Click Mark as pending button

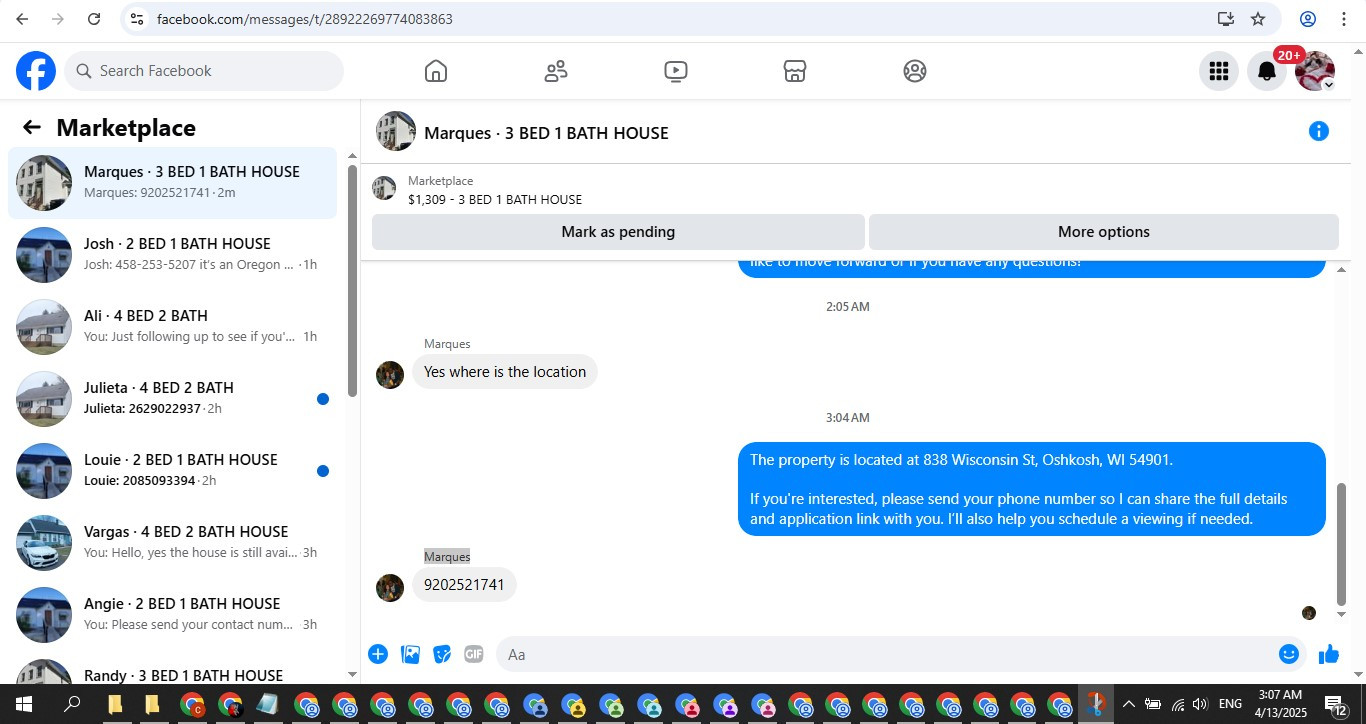click(x=618, y=232)
